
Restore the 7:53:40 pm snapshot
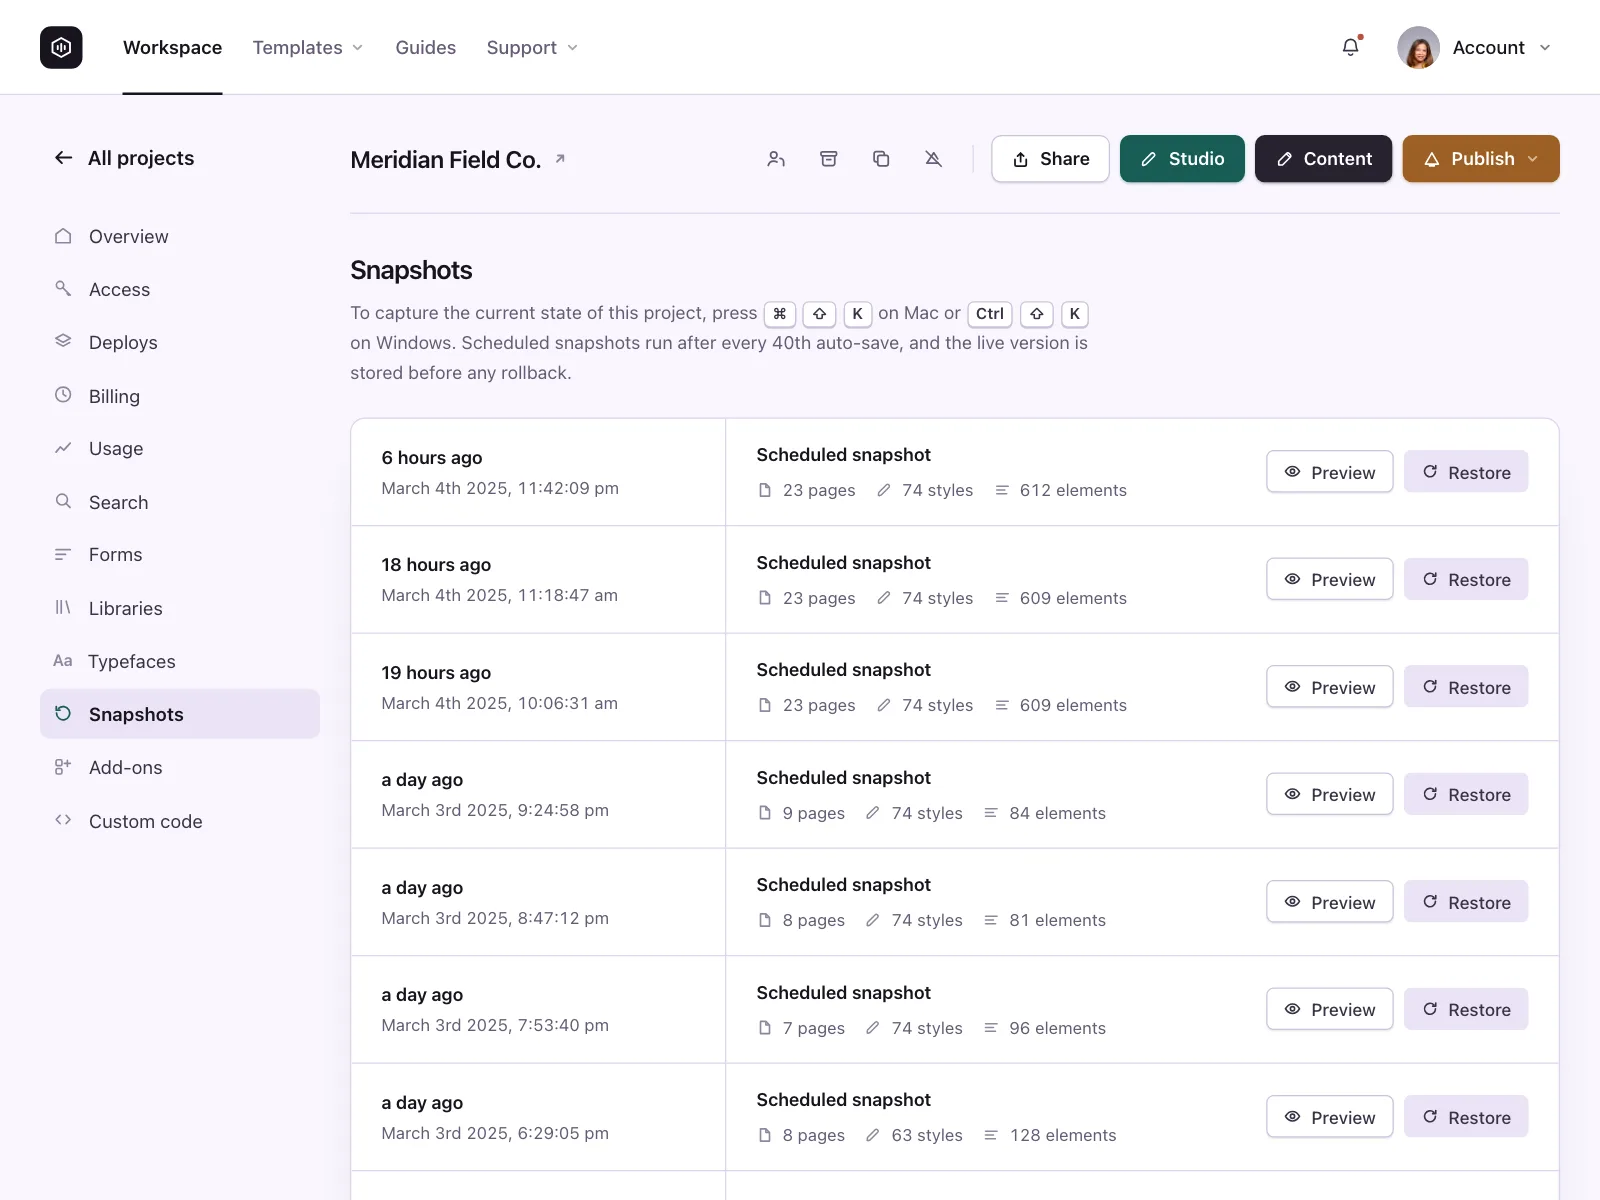pos(1466,1009)
